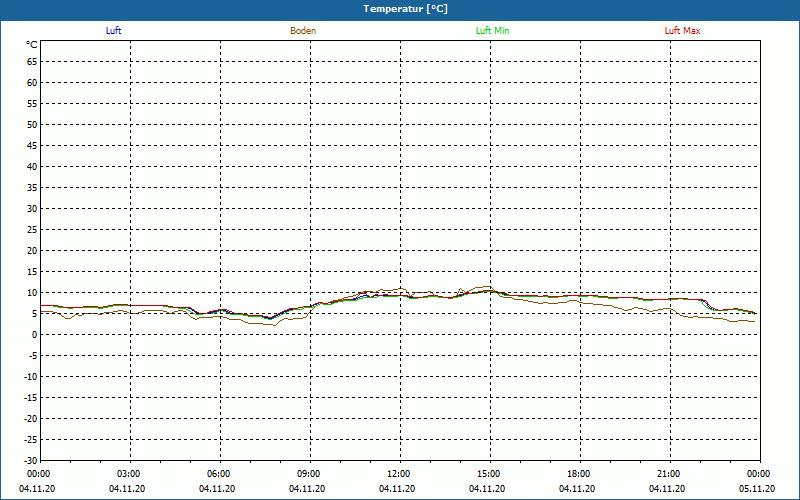Screen dimensions: 800x500
Task: Click the 40 y-axis value
Action: point(32,166)
